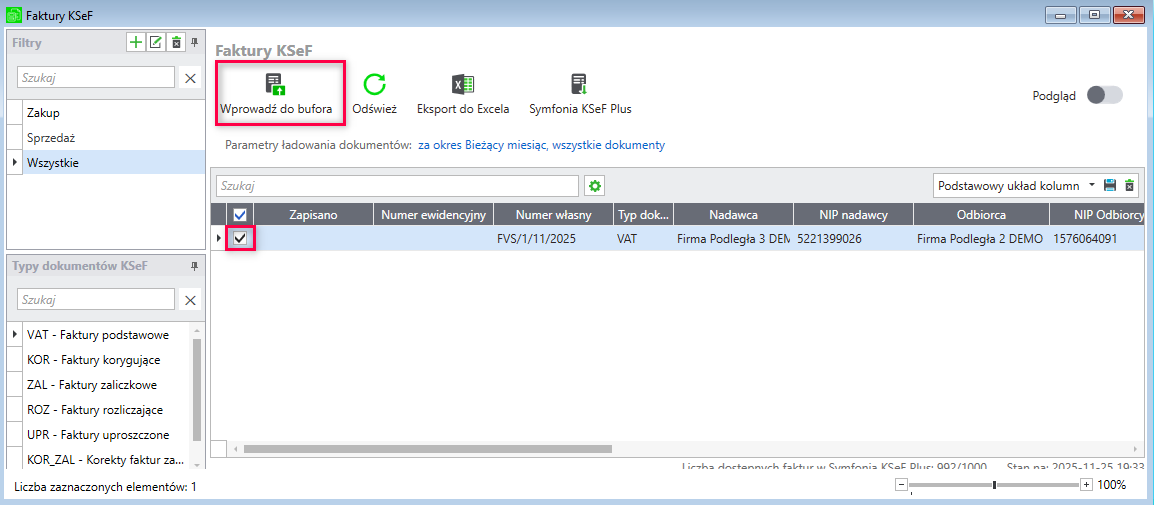Open the Podstawowy układ kolumn dropdown
The image size is (1154, 505).
tap(1092, 185)
